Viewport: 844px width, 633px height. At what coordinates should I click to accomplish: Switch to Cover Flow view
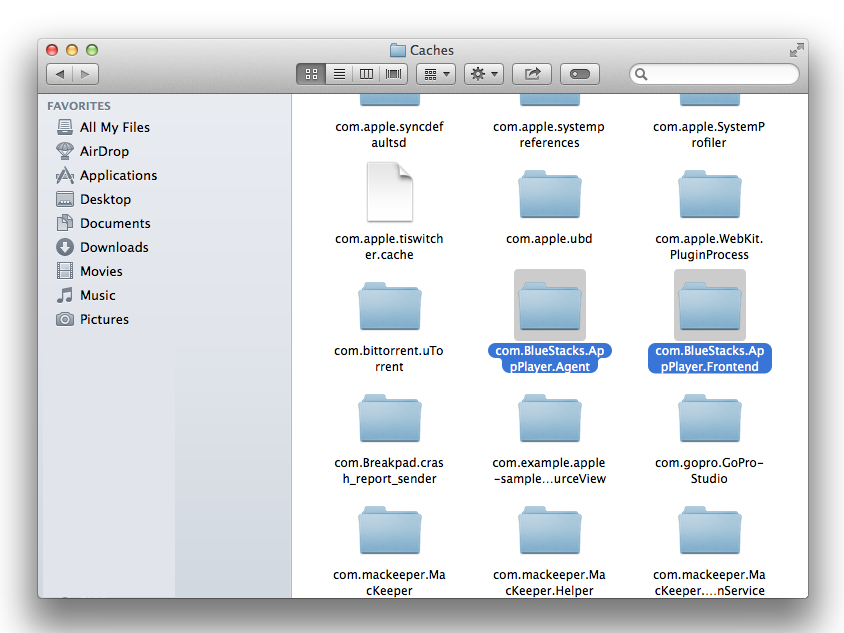(393, 74)
